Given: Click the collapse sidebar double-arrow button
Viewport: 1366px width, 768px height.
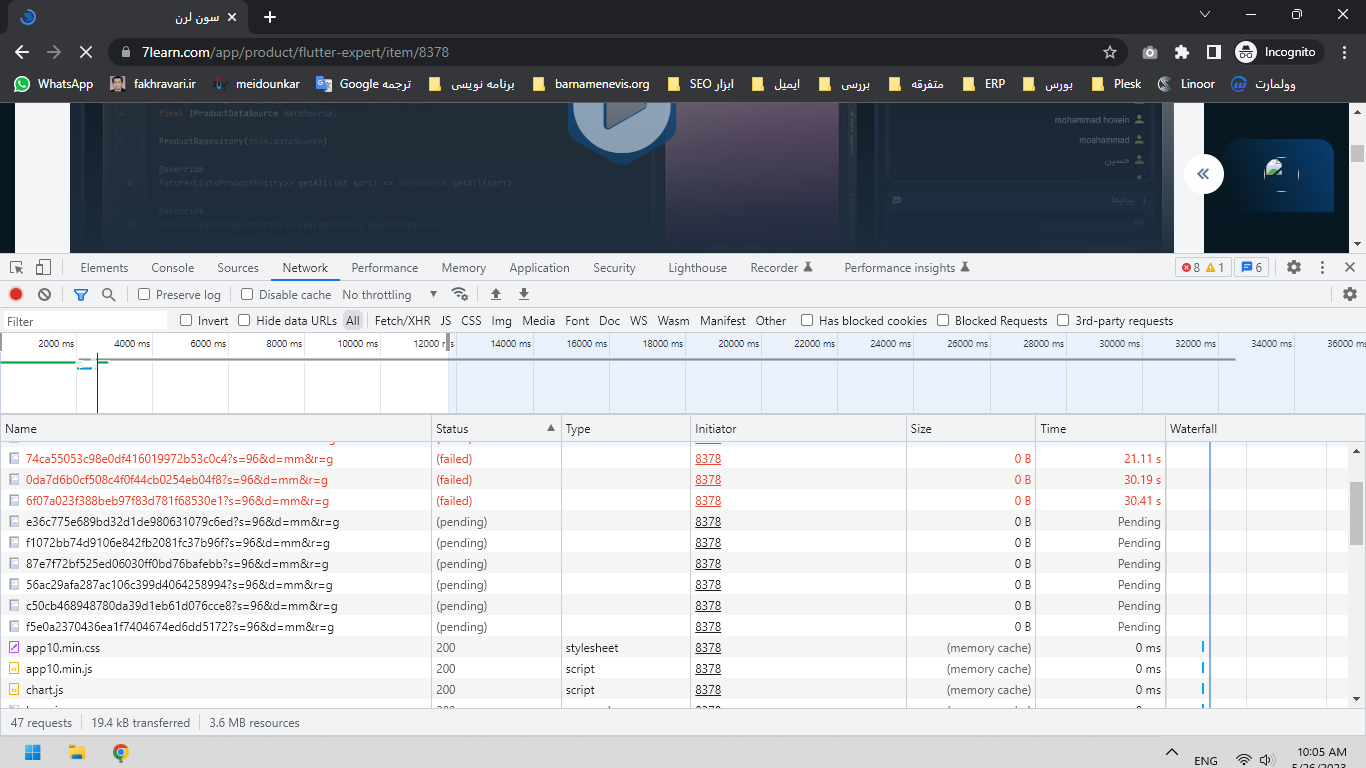Looking at the screenshot, I should [1203, 174].
